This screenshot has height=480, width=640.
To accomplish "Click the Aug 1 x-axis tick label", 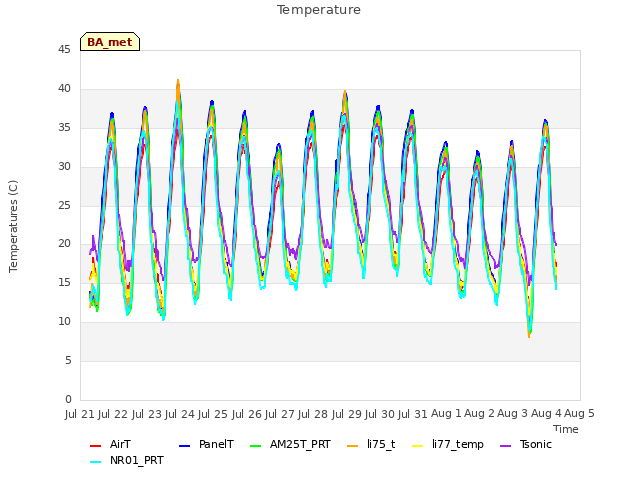I will point(446,414).
